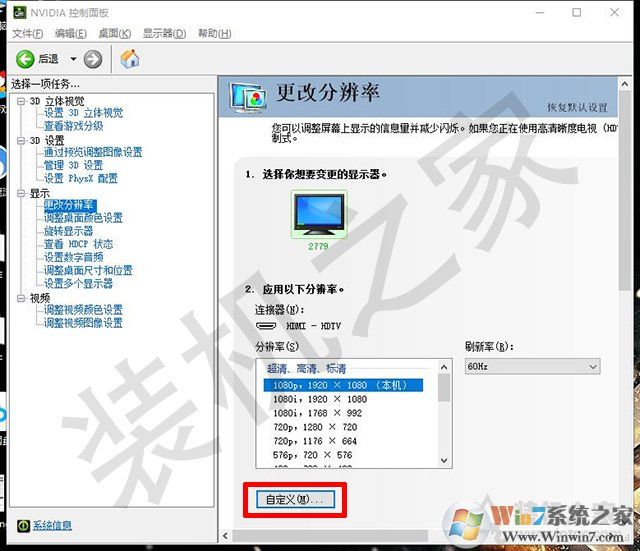Open 设置多个显示器 task
640x551 pixels.
click(x=78, y=283)
